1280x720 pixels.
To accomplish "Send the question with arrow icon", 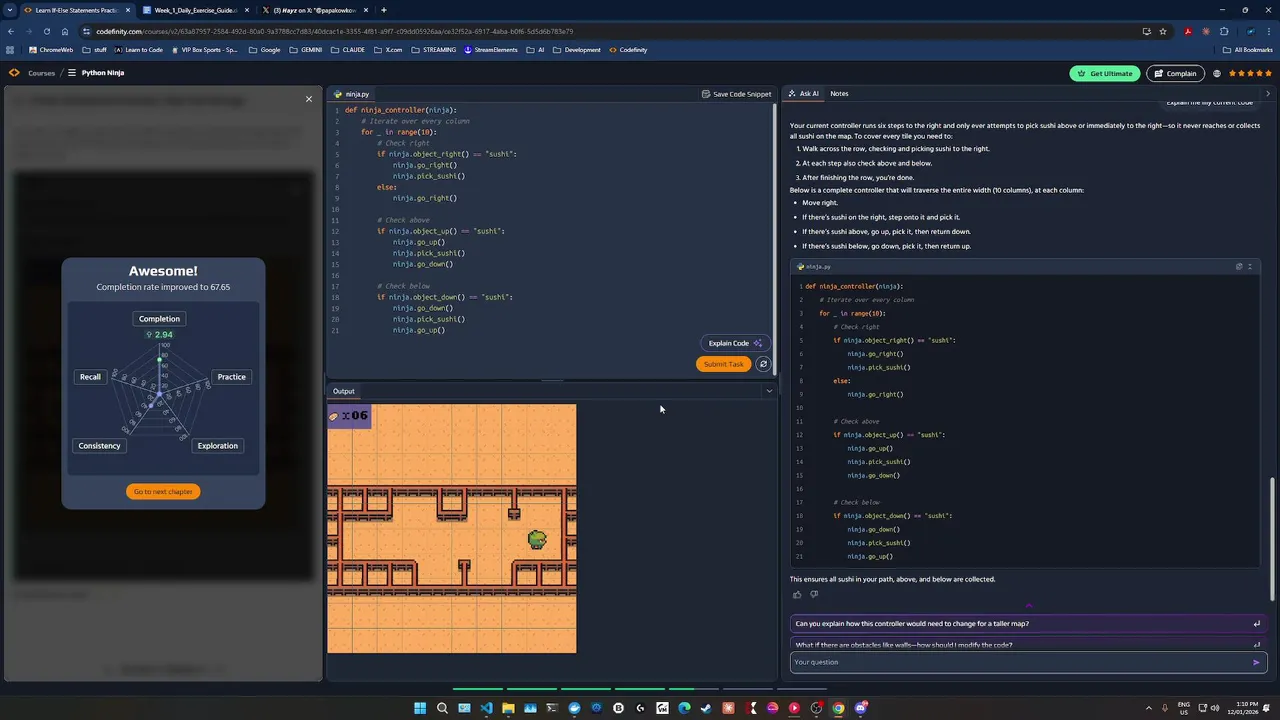I will [1257, 662].
